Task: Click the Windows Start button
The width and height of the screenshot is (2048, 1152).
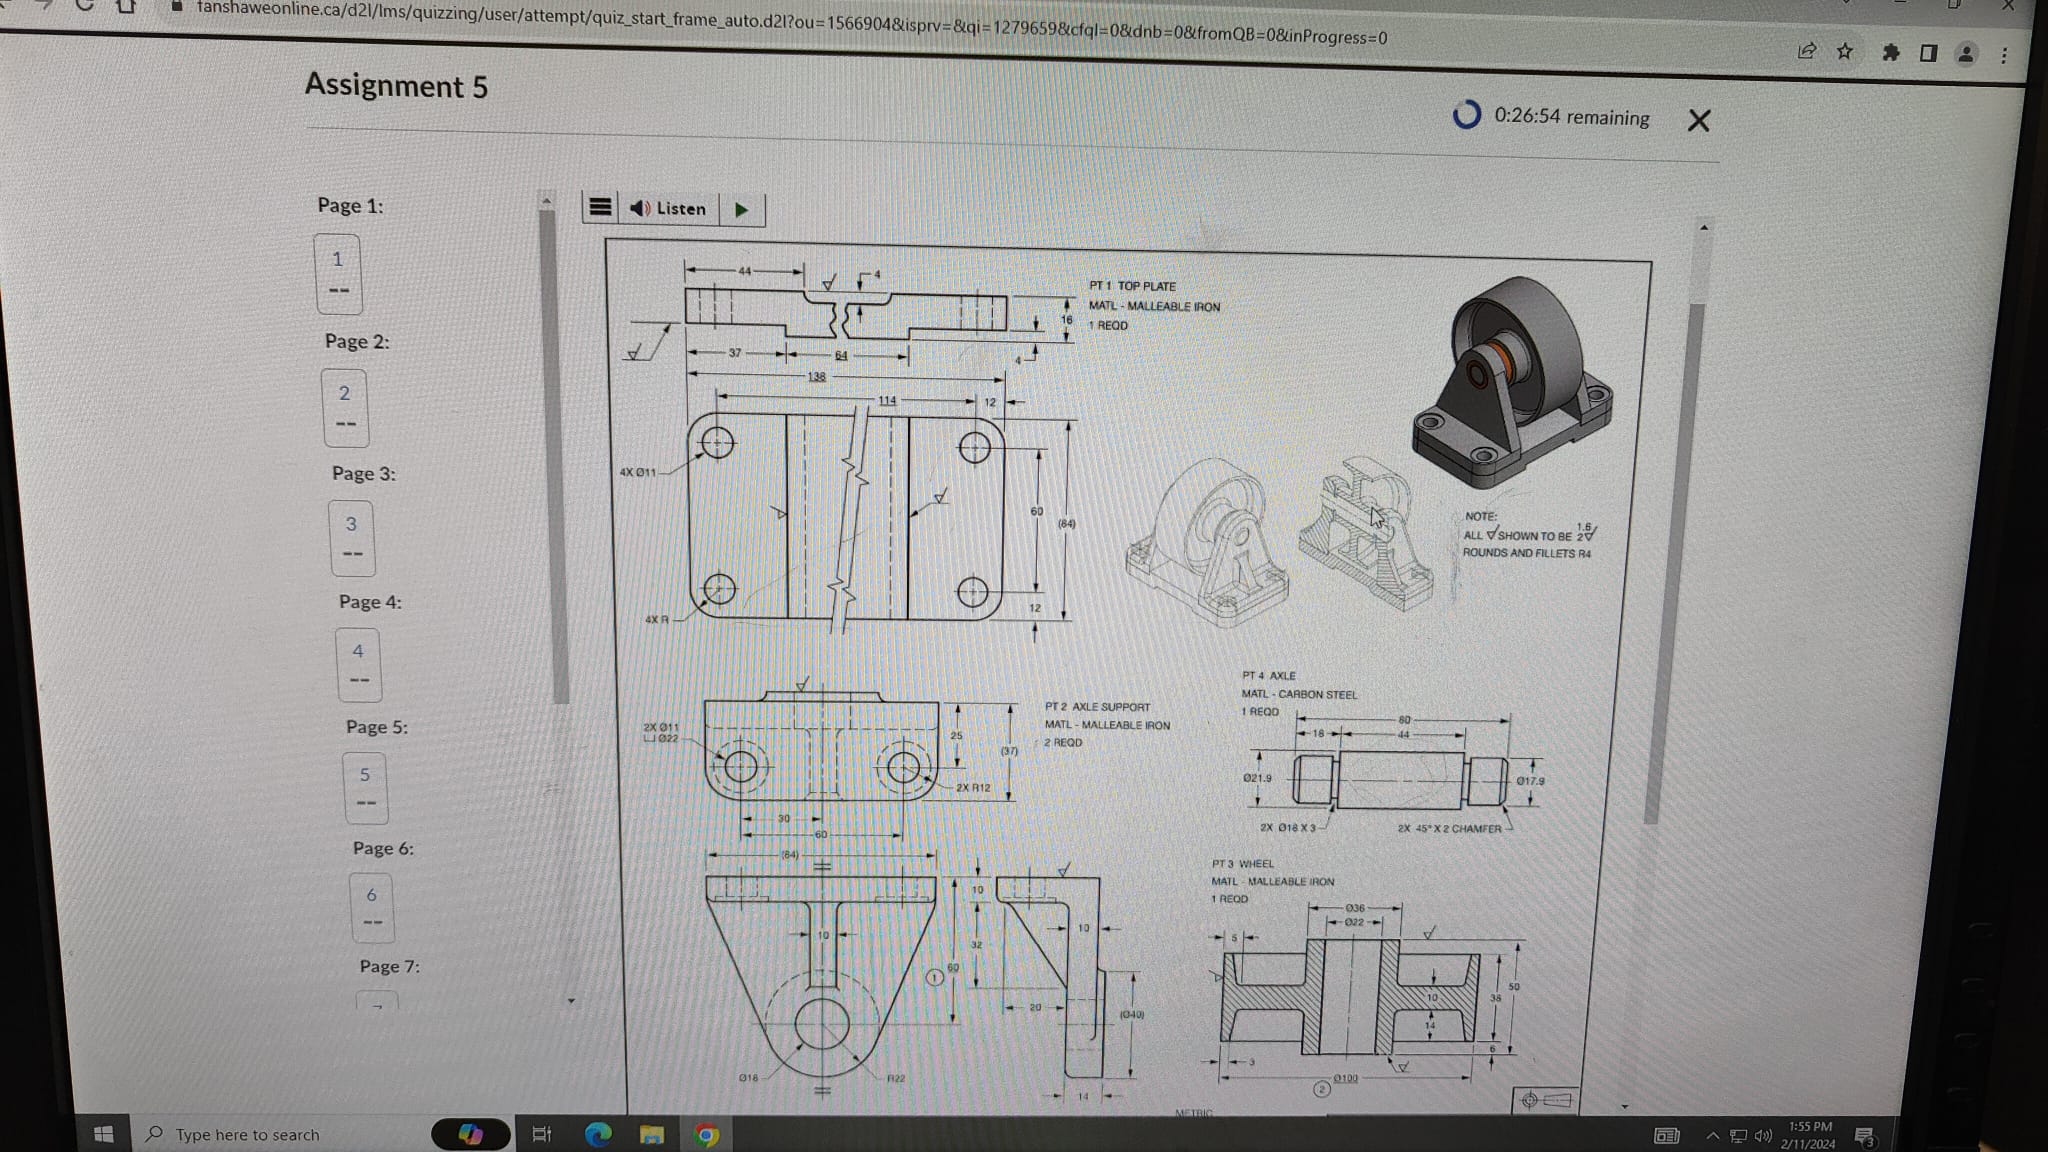Action: coord(103,1134)
